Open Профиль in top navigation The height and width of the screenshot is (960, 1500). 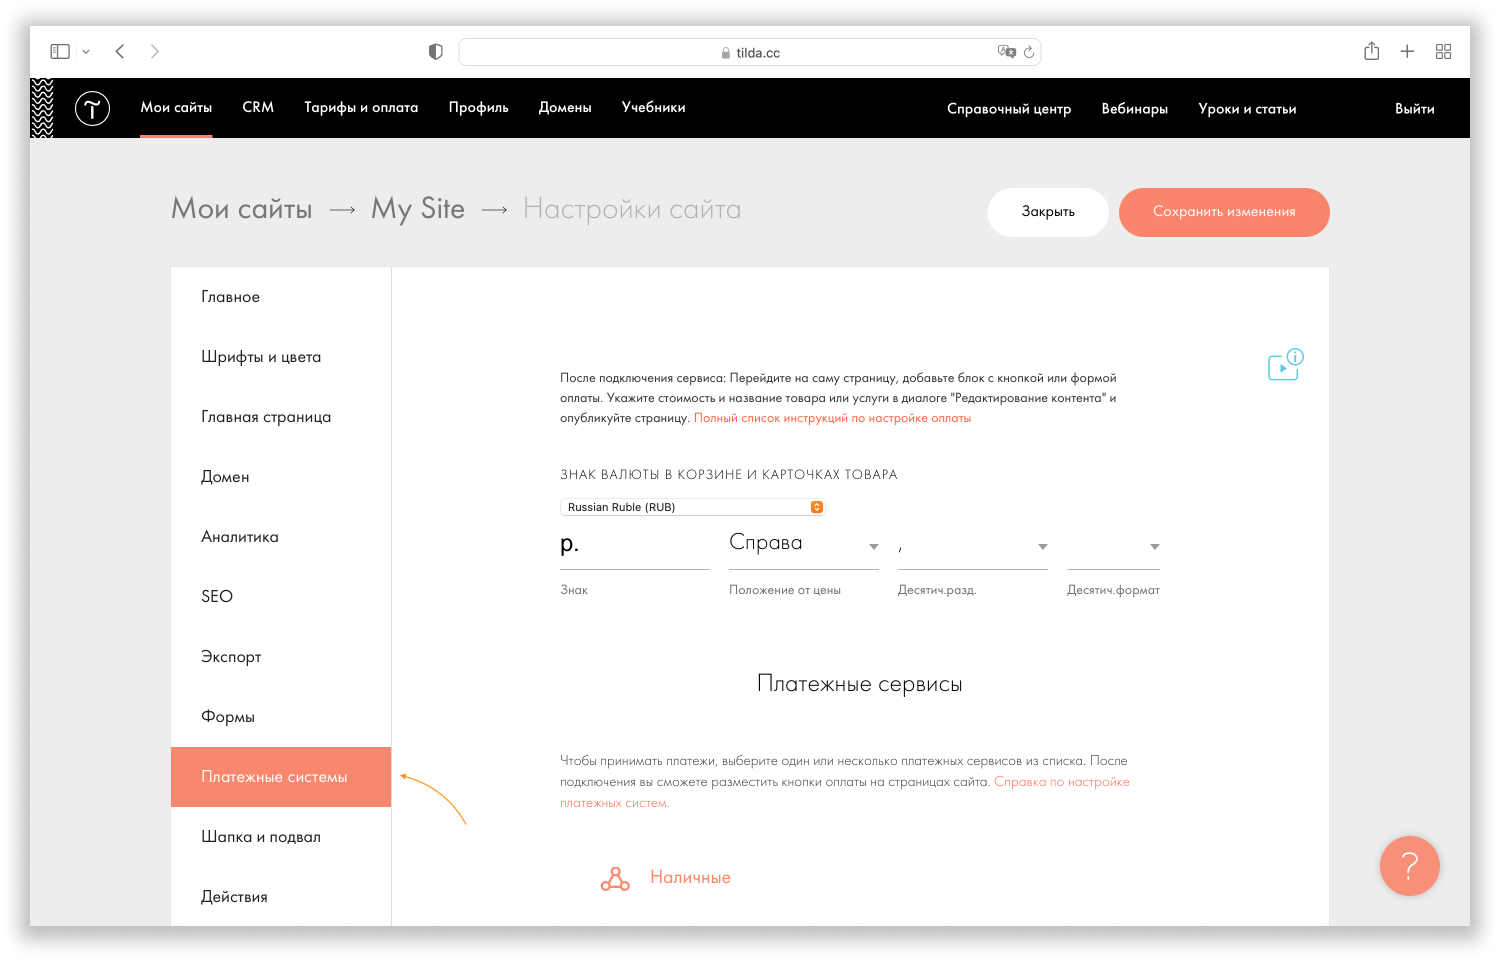click(478, 107)
